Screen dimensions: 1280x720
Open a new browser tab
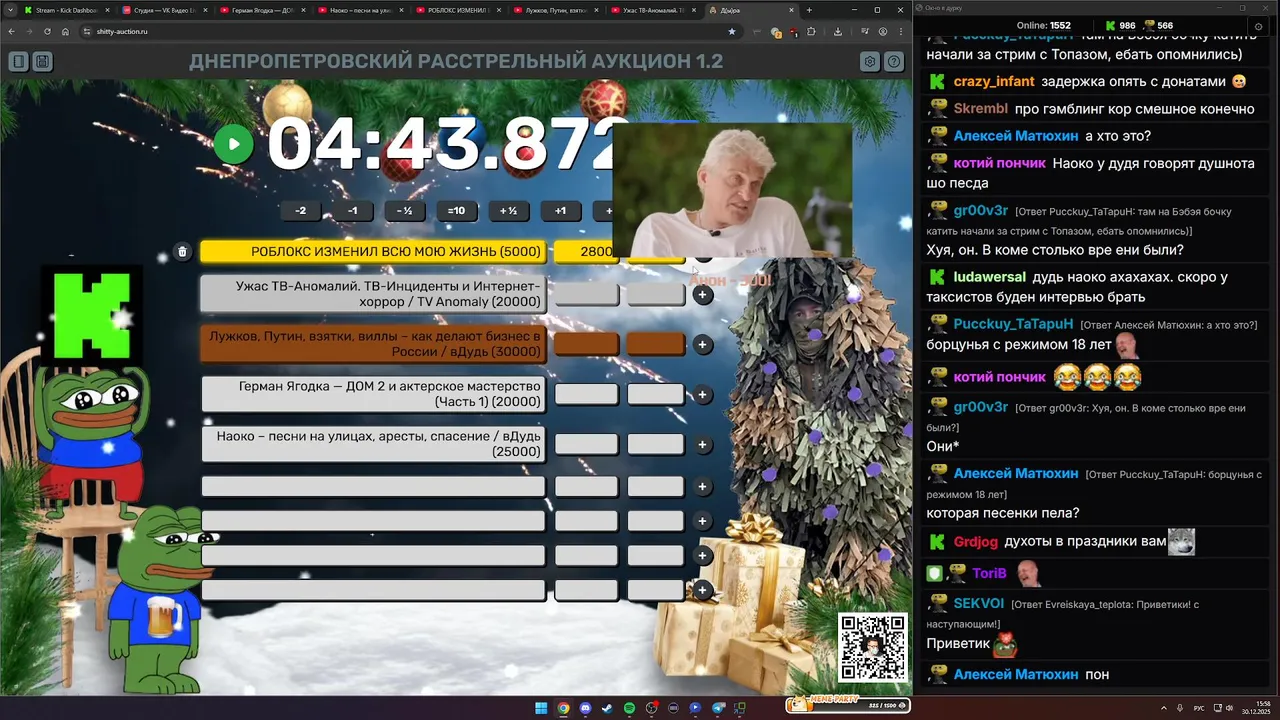point(808,10)
